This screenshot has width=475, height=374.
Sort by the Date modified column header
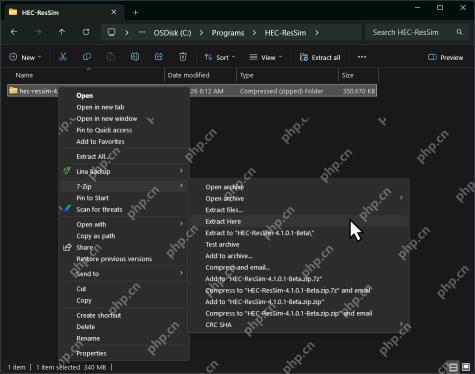tap(189, 75)
